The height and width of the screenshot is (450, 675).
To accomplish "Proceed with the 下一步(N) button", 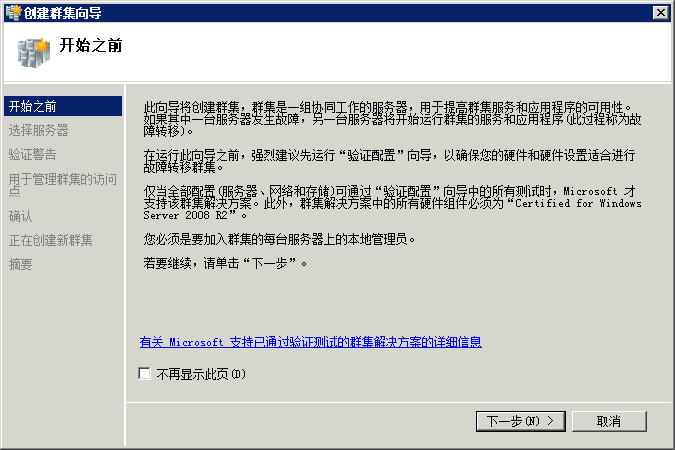I will click(521, 421).
